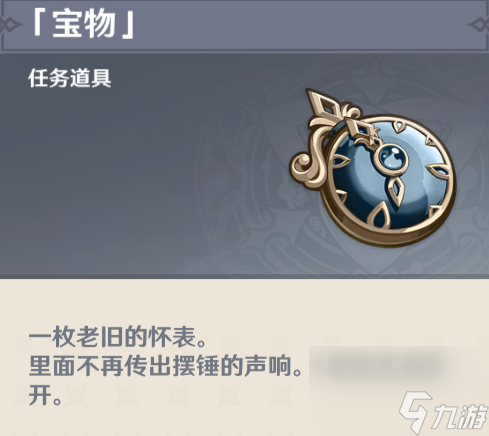Click the golden curl on the watch's left side
Screen dimensions: 489x436
306,166
